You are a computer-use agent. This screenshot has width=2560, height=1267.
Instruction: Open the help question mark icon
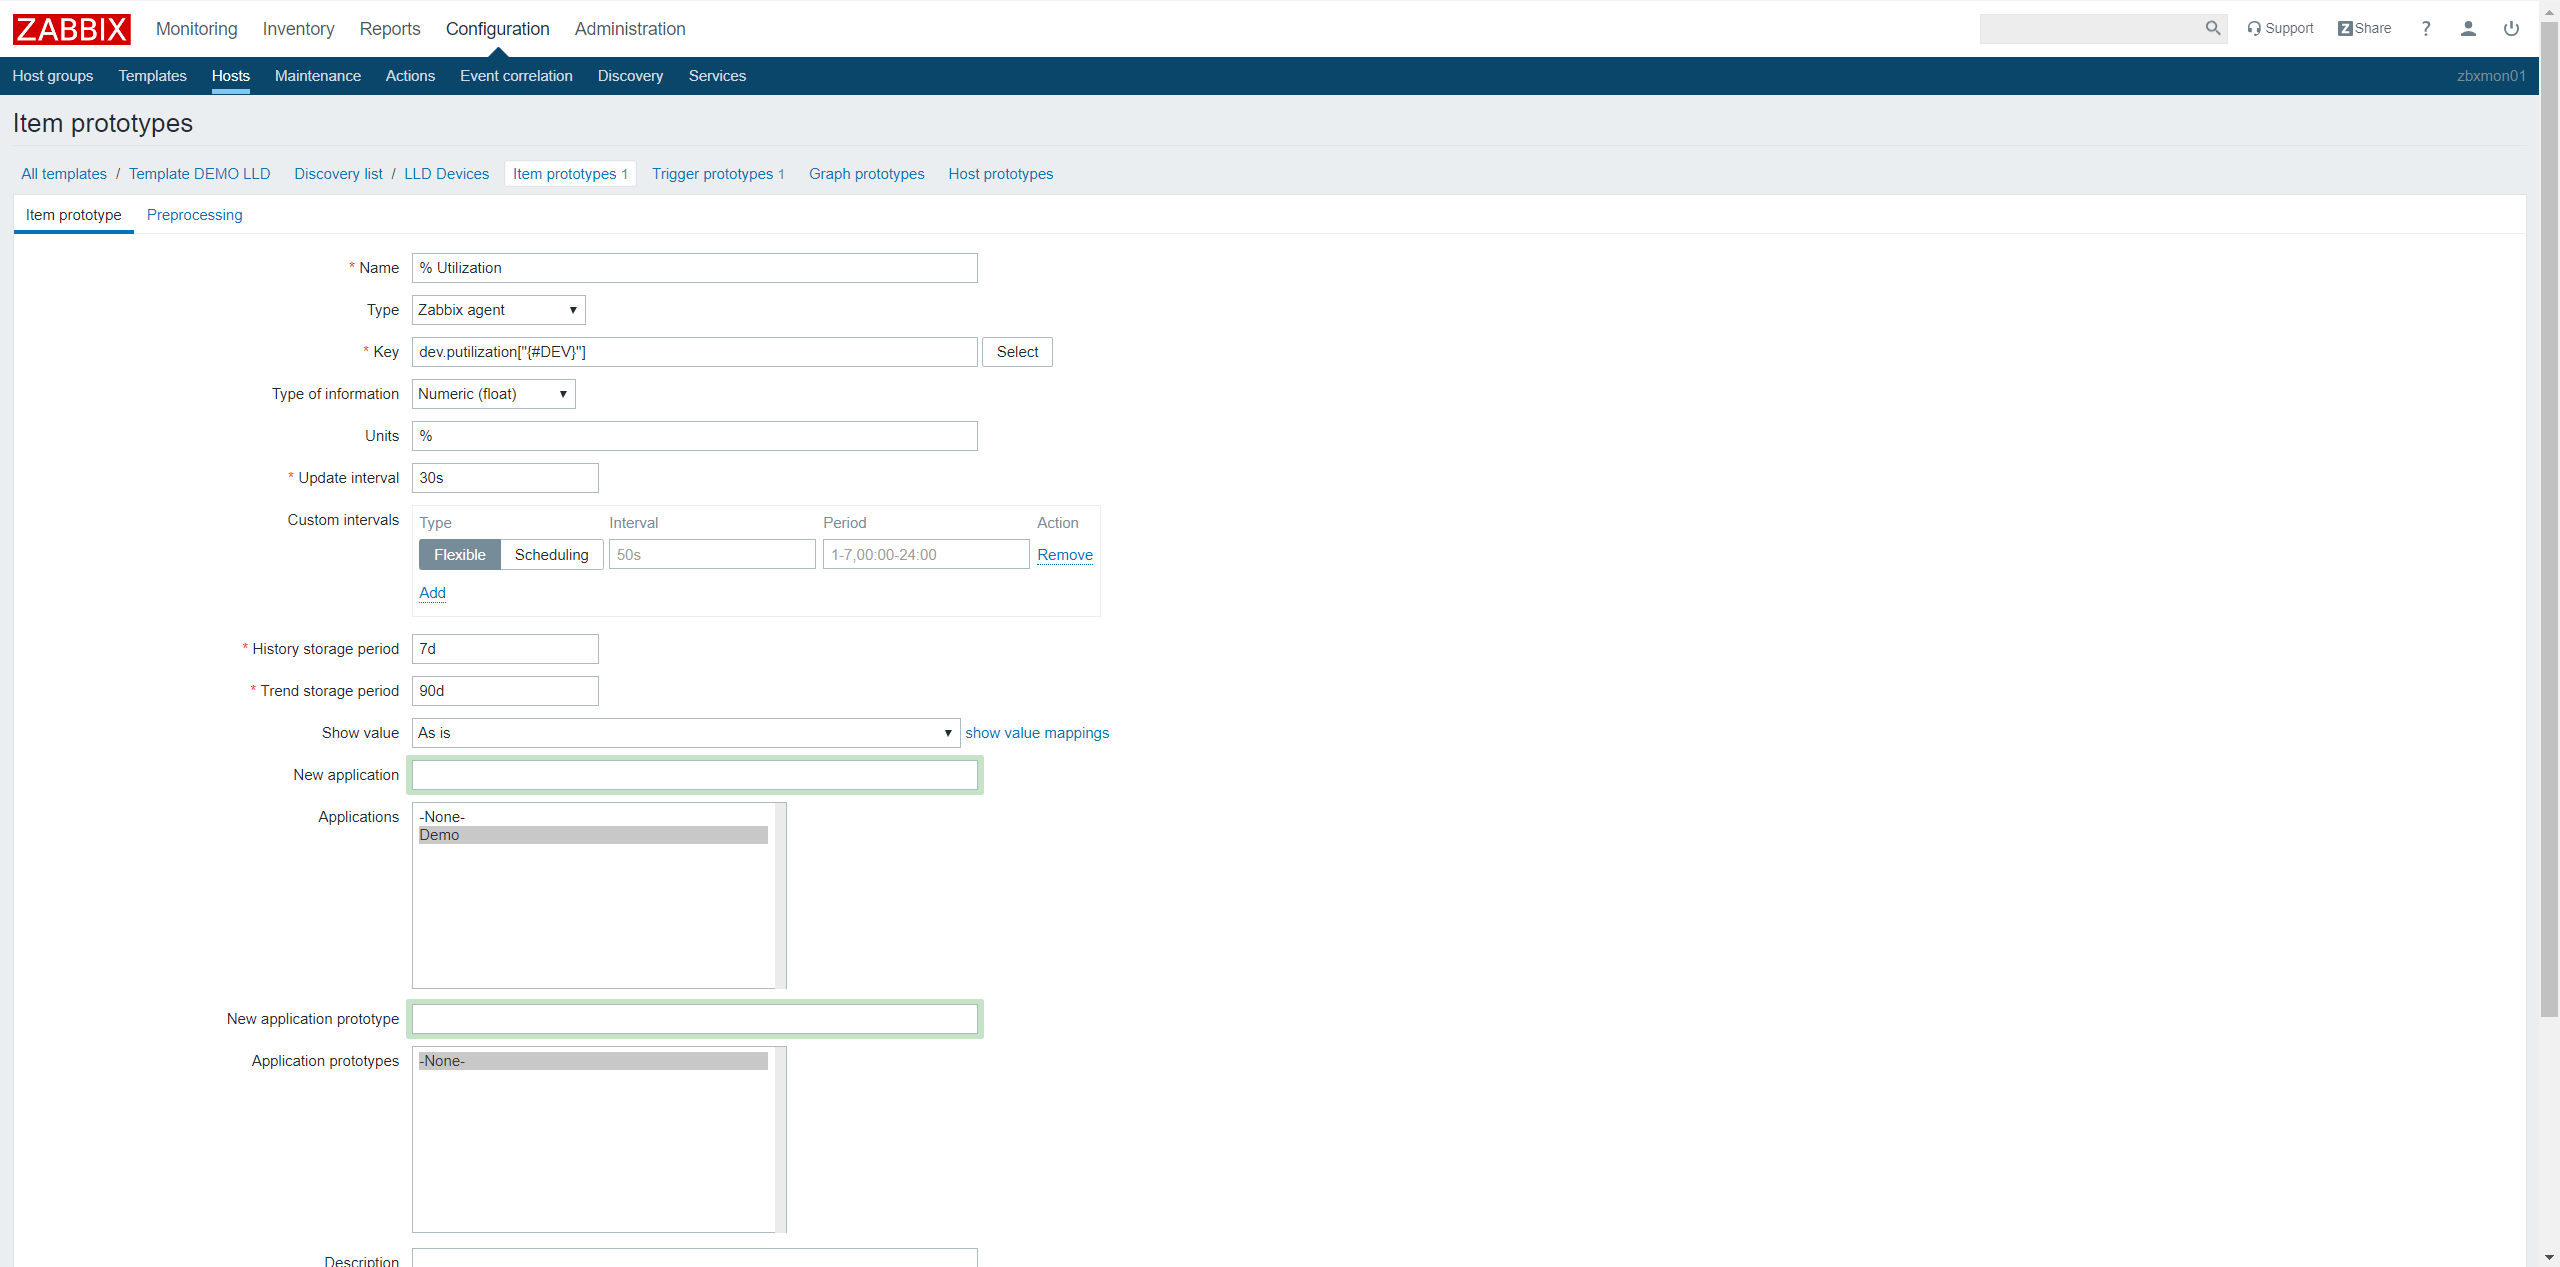[2425, 29]
